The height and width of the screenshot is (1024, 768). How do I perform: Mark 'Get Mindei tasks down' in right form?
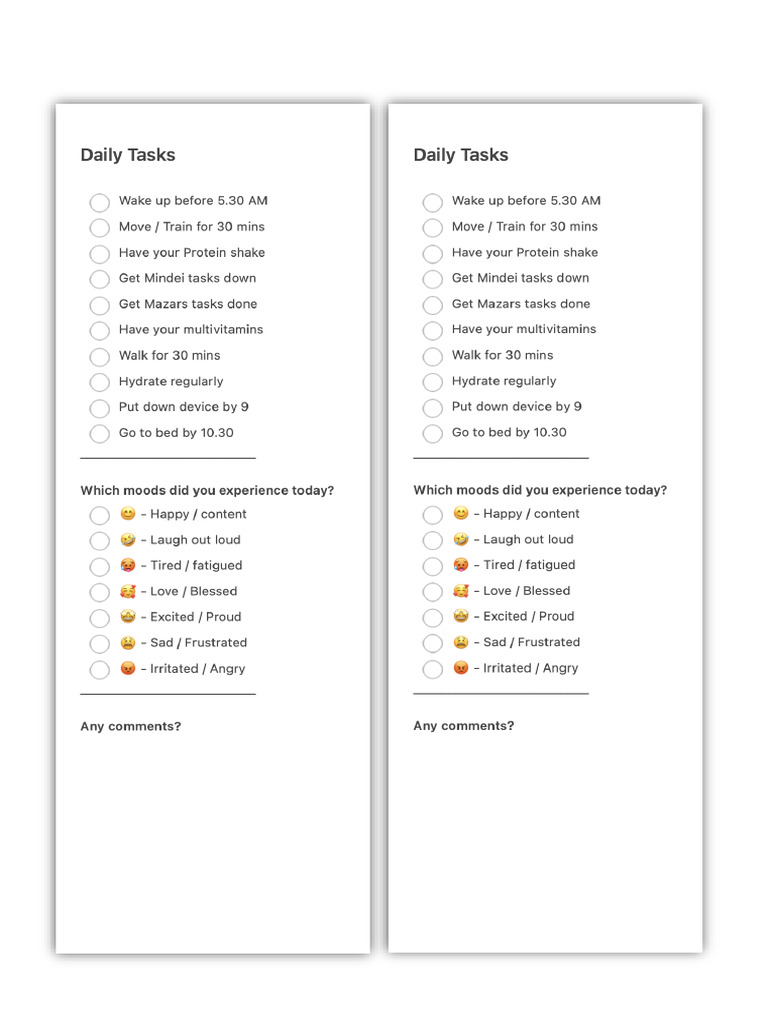[x=432, y=279]
